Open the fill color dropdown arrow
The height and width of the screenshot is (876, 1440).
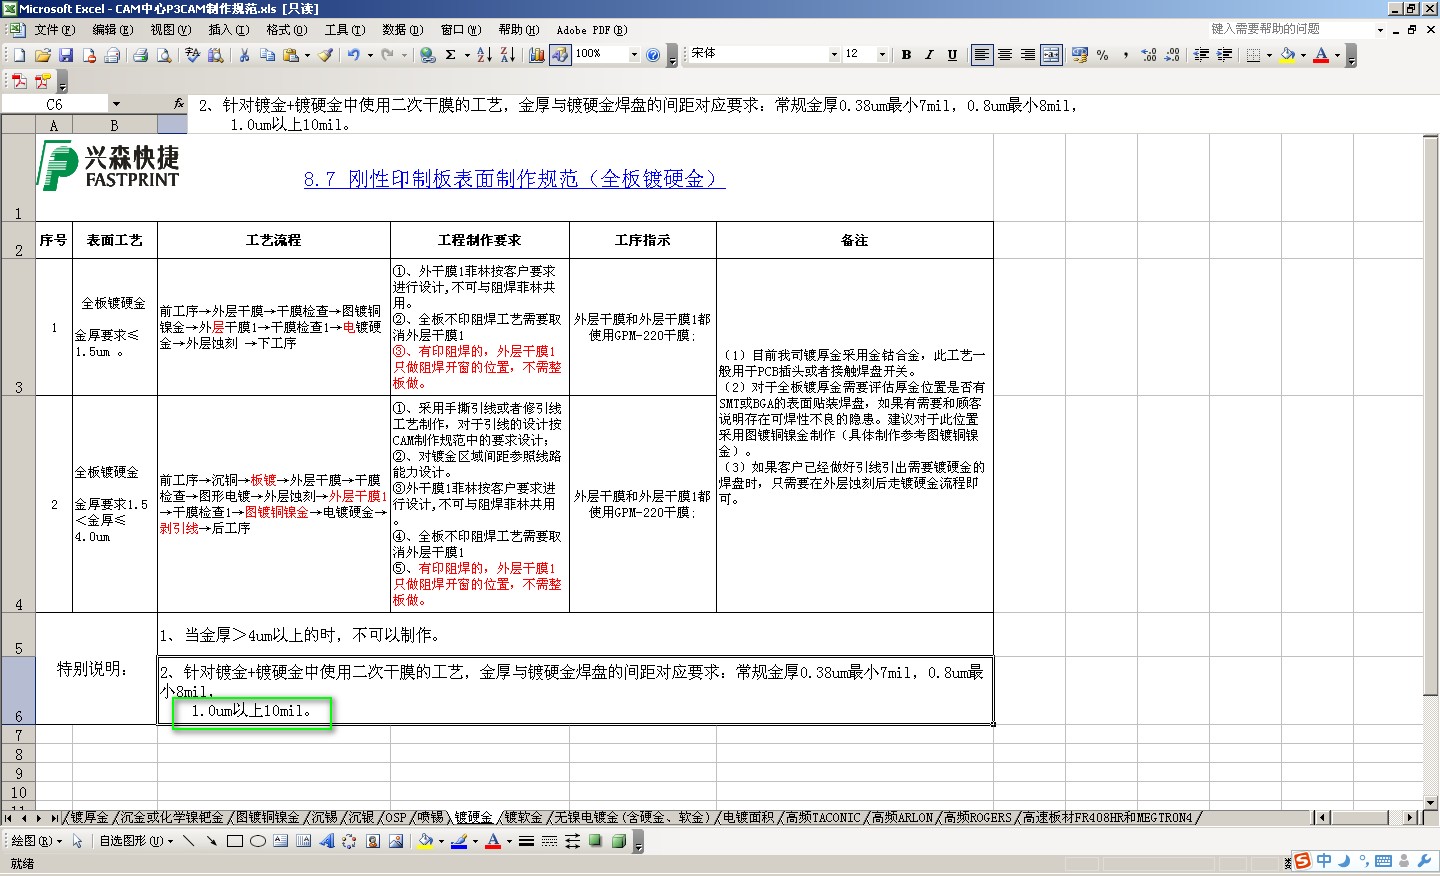[x=1303, y=55]
